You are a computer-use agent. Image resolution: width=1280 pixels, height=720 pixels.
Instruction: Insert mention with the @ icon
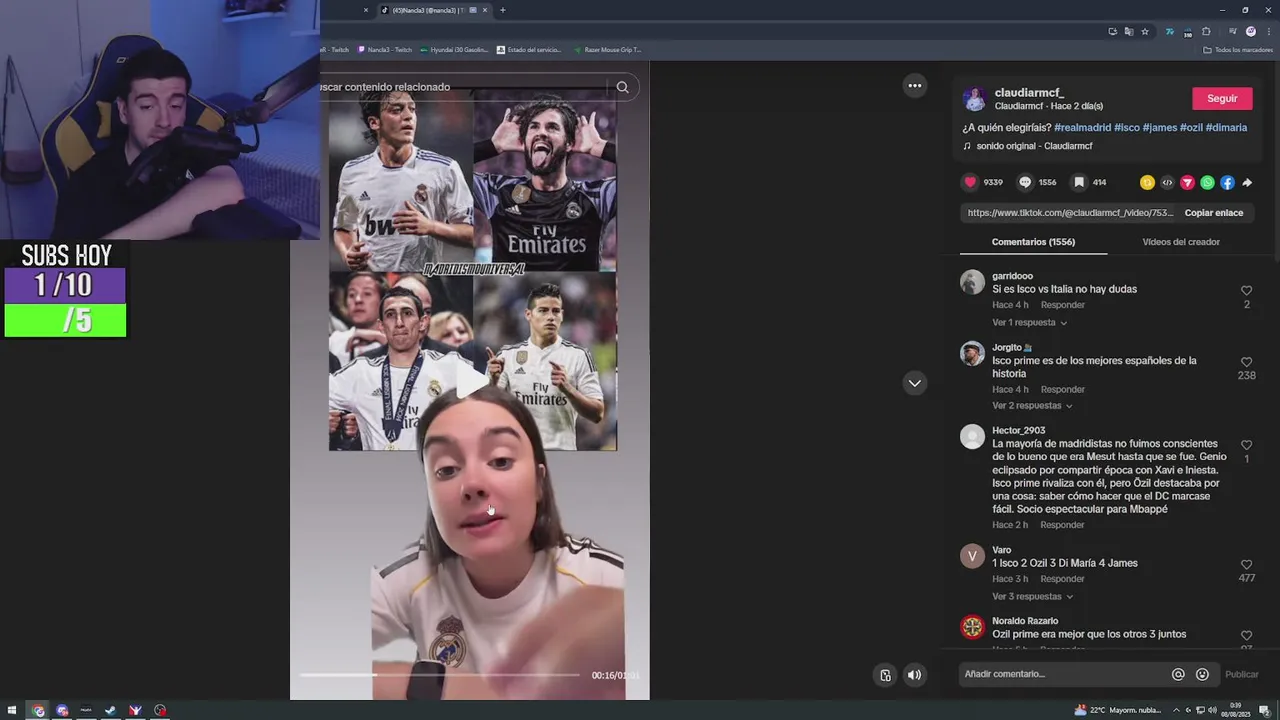coord(1178,674)
